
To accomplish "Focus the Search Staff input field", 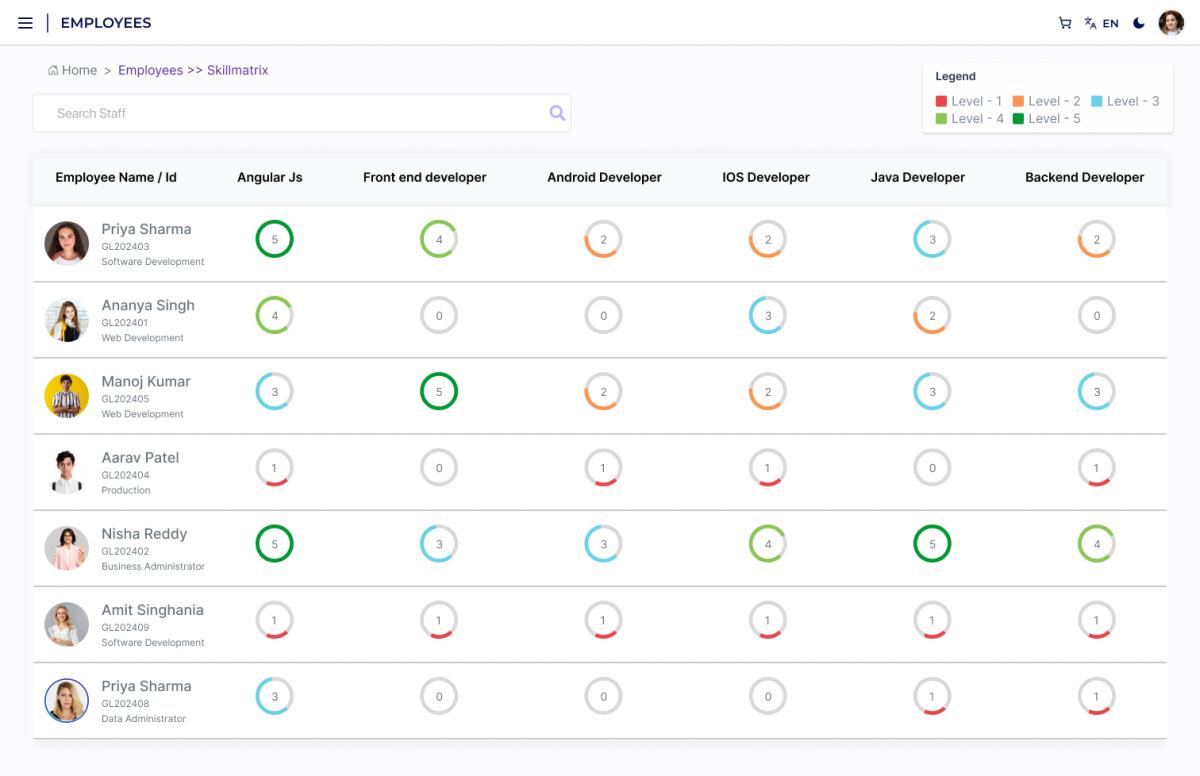I will (290, 113).
